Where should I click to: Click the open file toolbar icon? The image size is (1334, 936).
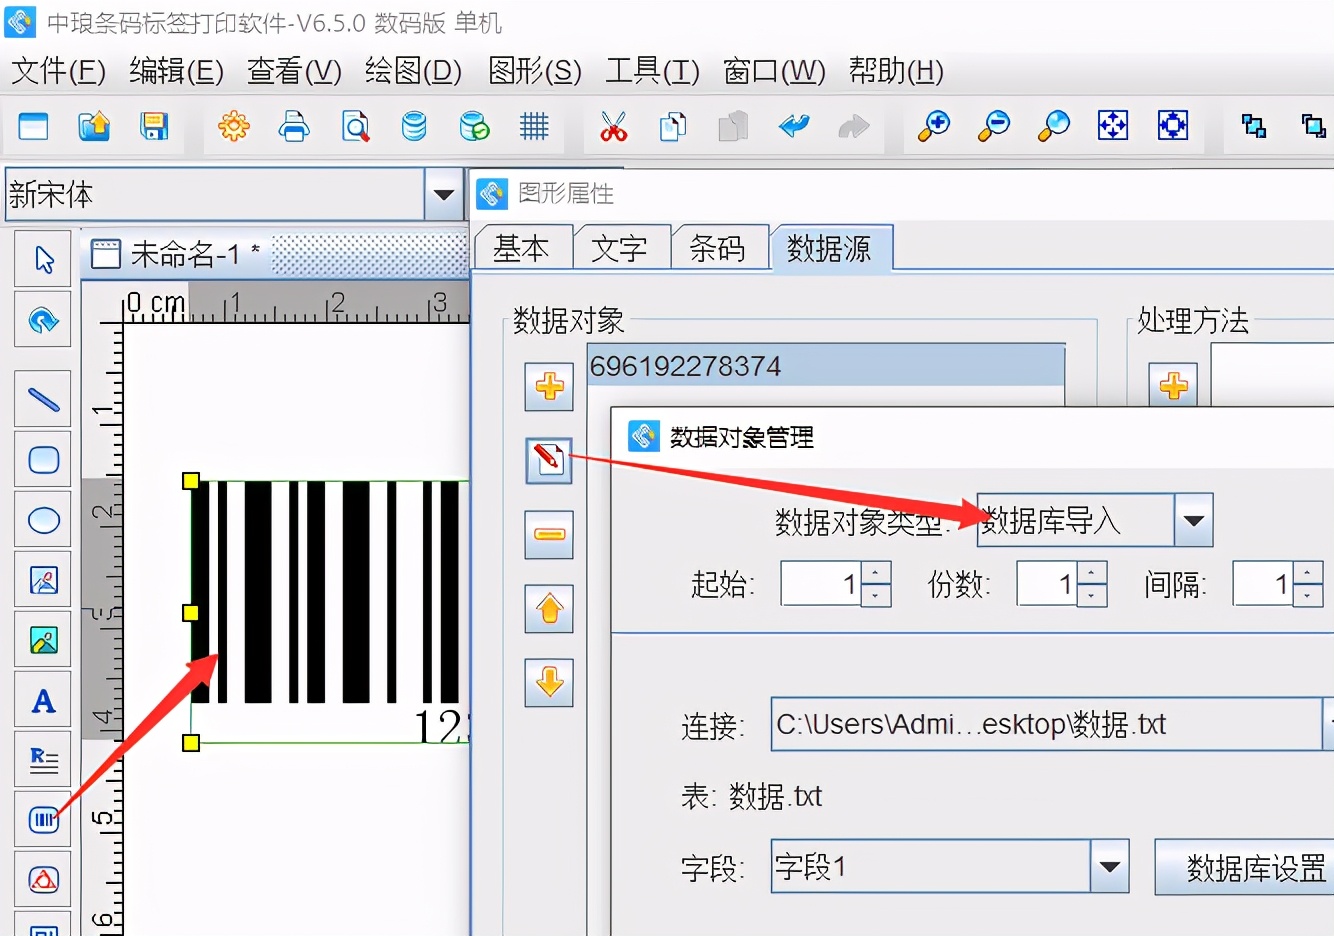coord(94,126)
